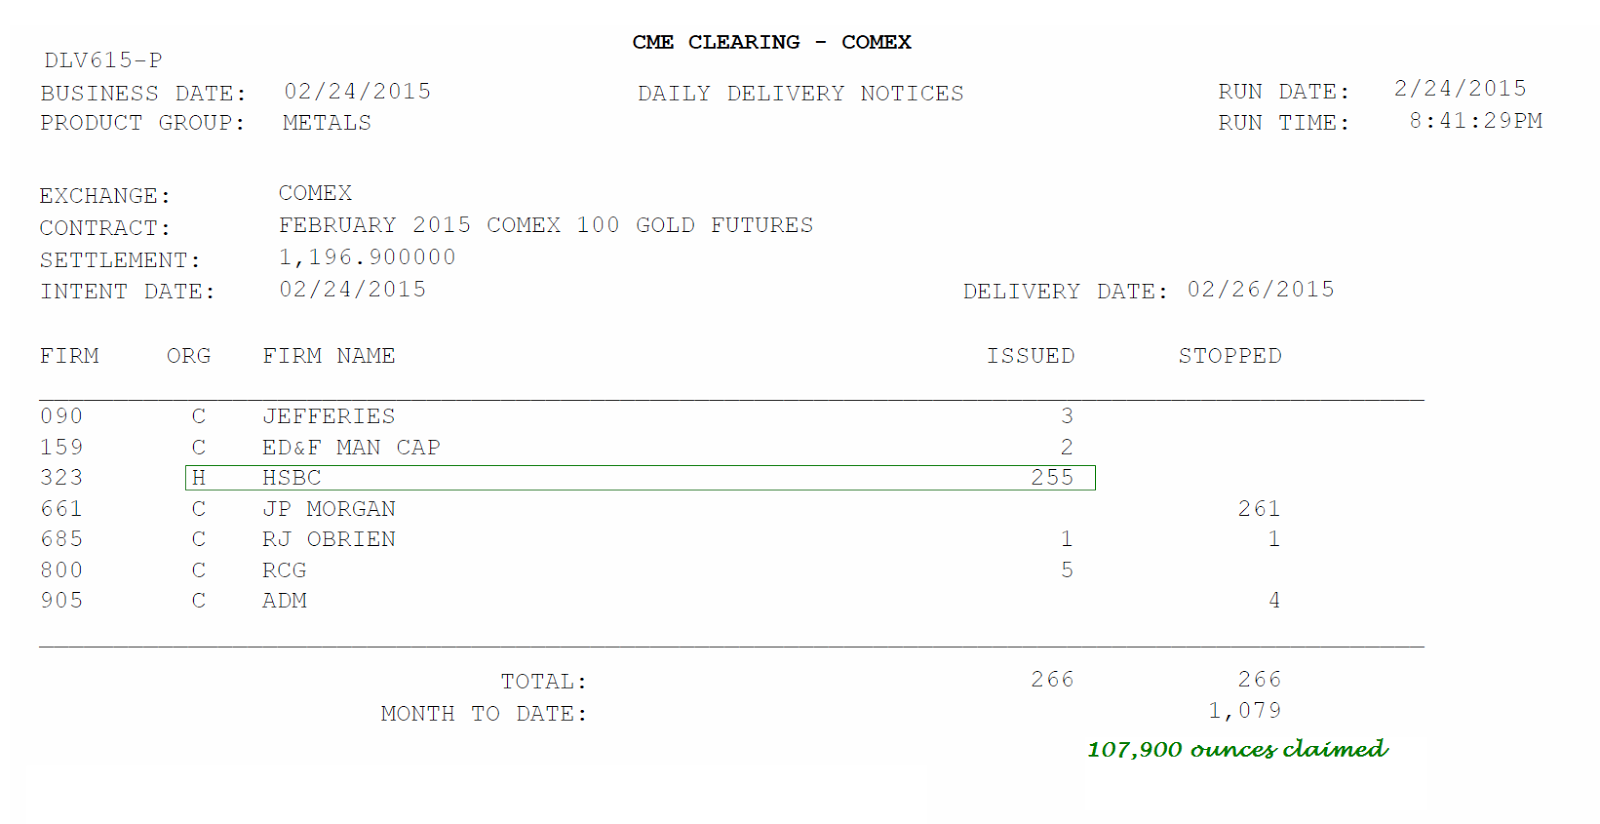Click the STOPPED column header
This screenshot has height=824, width=1600.
pos(1229,356)
